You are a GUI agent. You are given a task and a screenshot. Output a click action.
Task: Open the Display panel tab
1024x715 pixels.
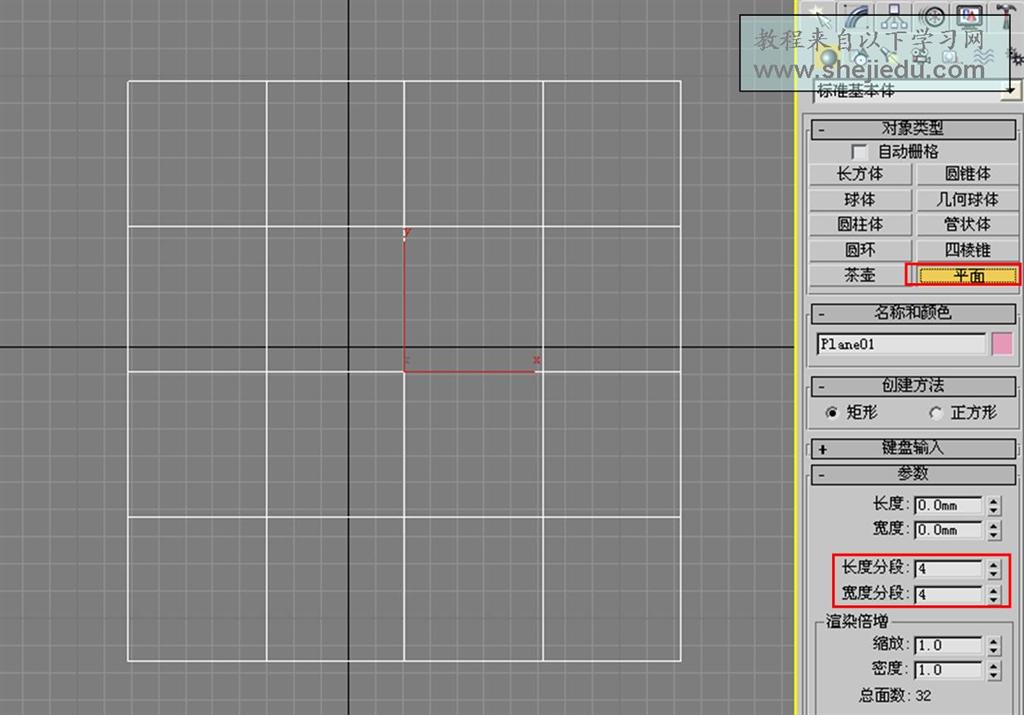tap(968, 15)
